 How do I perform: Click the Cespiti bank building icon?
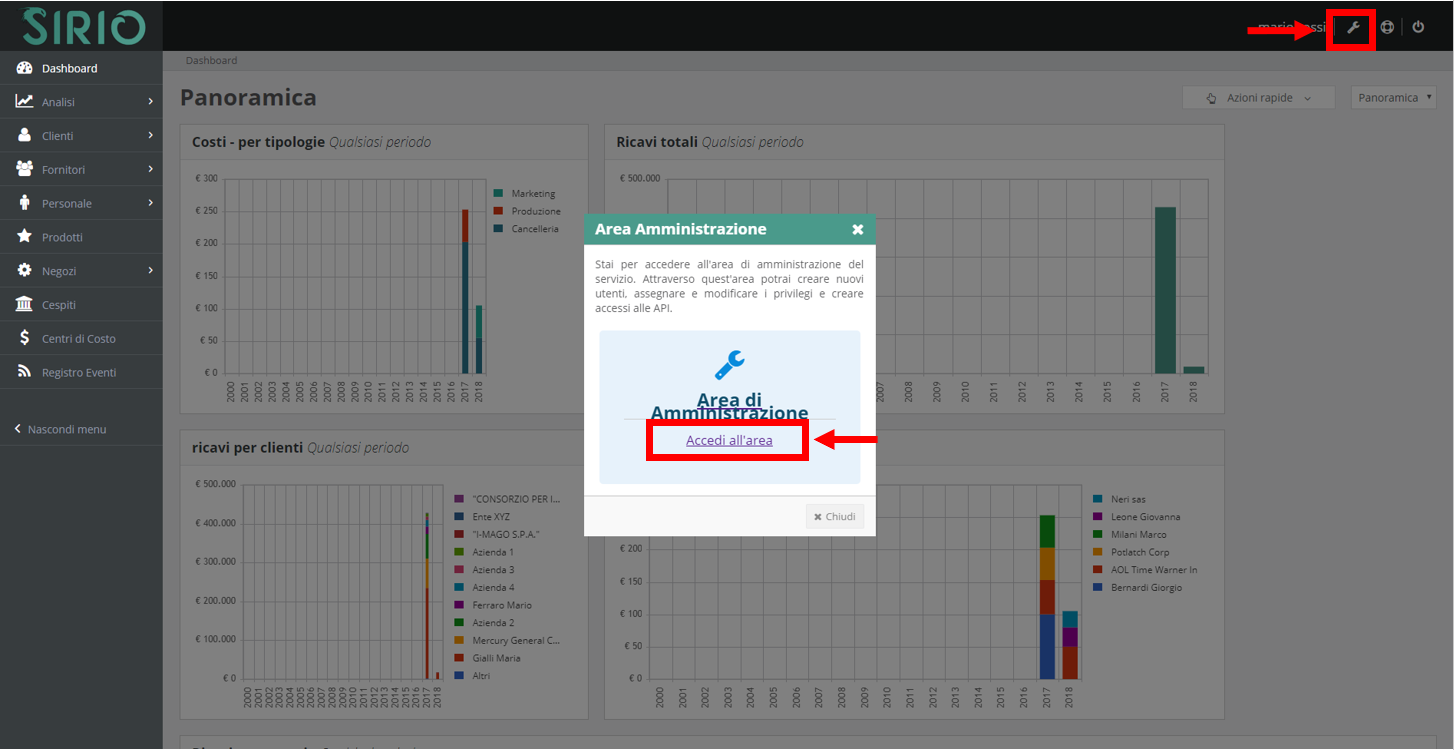click(x=25, y=304)
